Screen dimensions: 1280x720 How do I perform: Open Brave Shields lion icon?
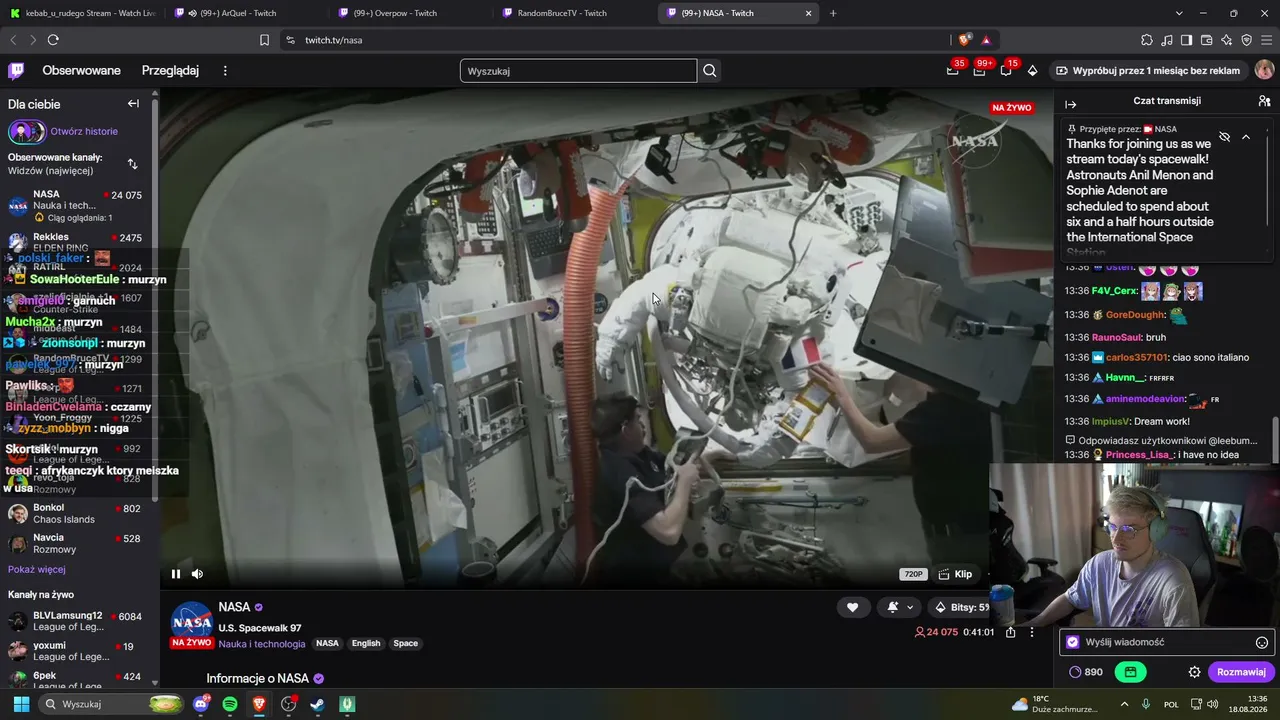coord(964,40)
